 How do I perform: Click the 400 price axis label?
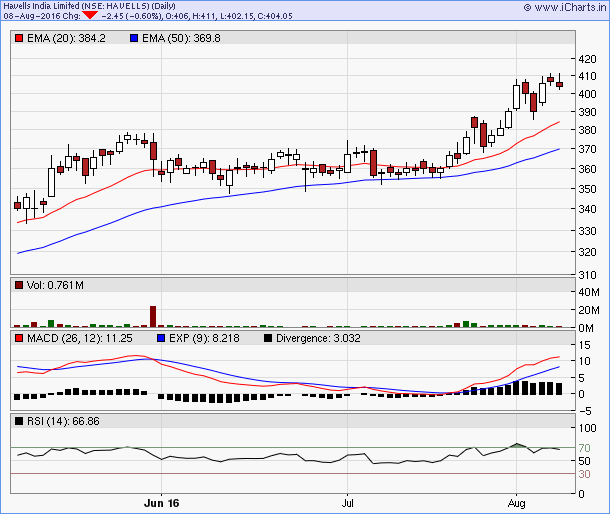click(587, 94)
